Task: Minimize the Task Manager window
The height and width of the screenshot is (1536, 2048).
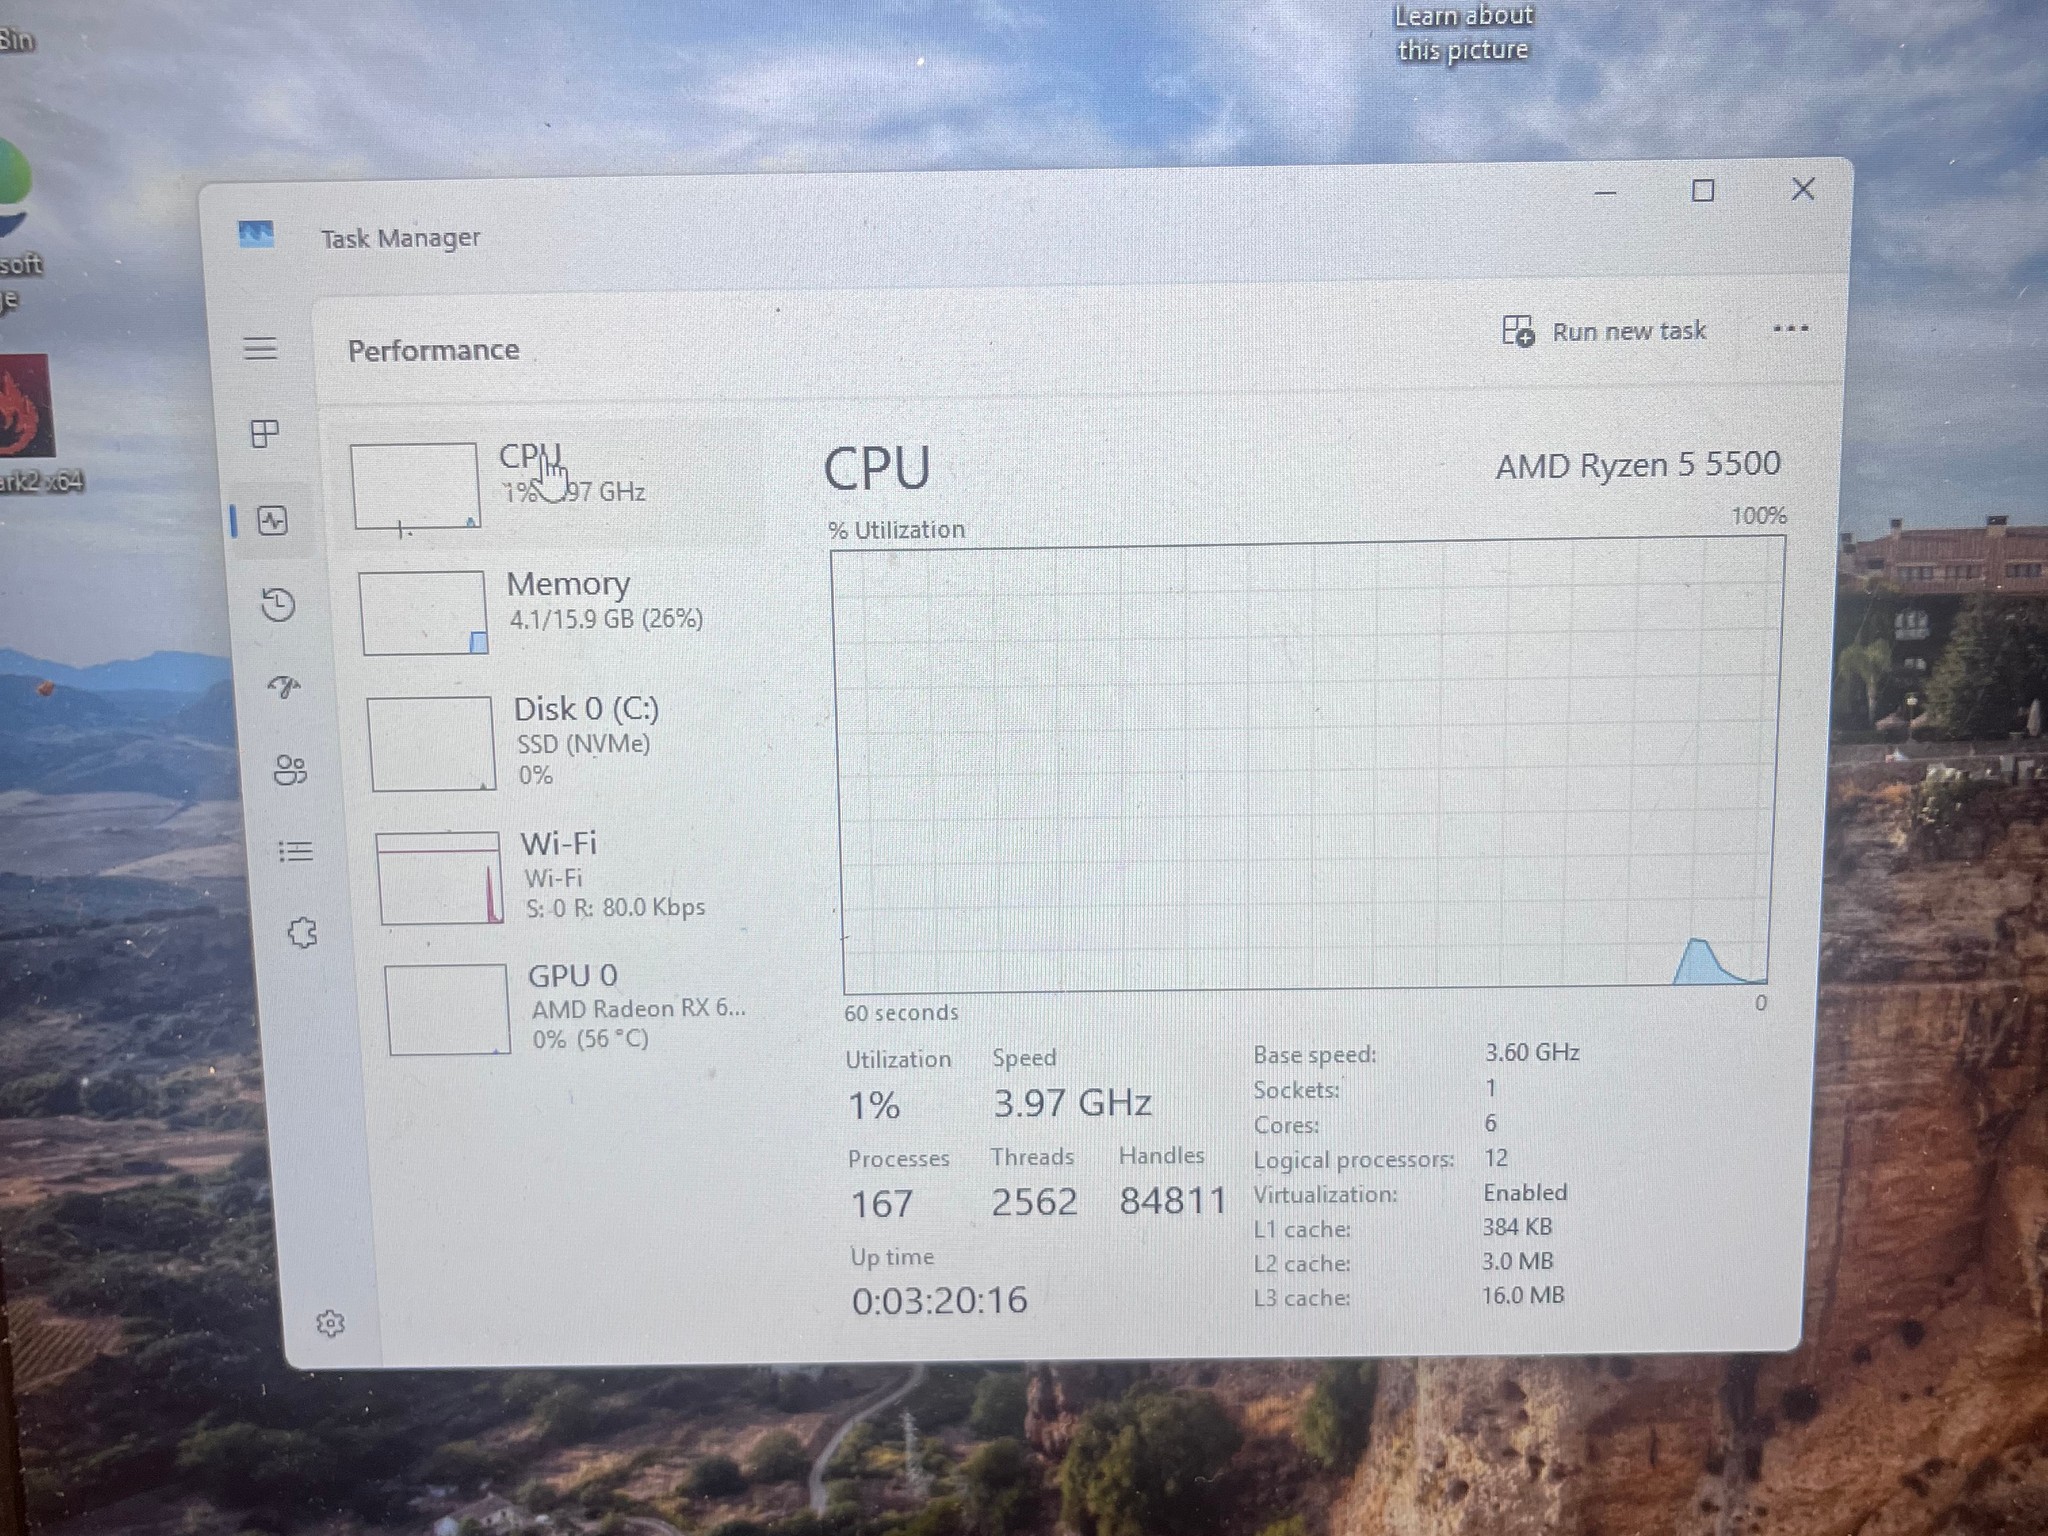Action: tap(1605, 192)
